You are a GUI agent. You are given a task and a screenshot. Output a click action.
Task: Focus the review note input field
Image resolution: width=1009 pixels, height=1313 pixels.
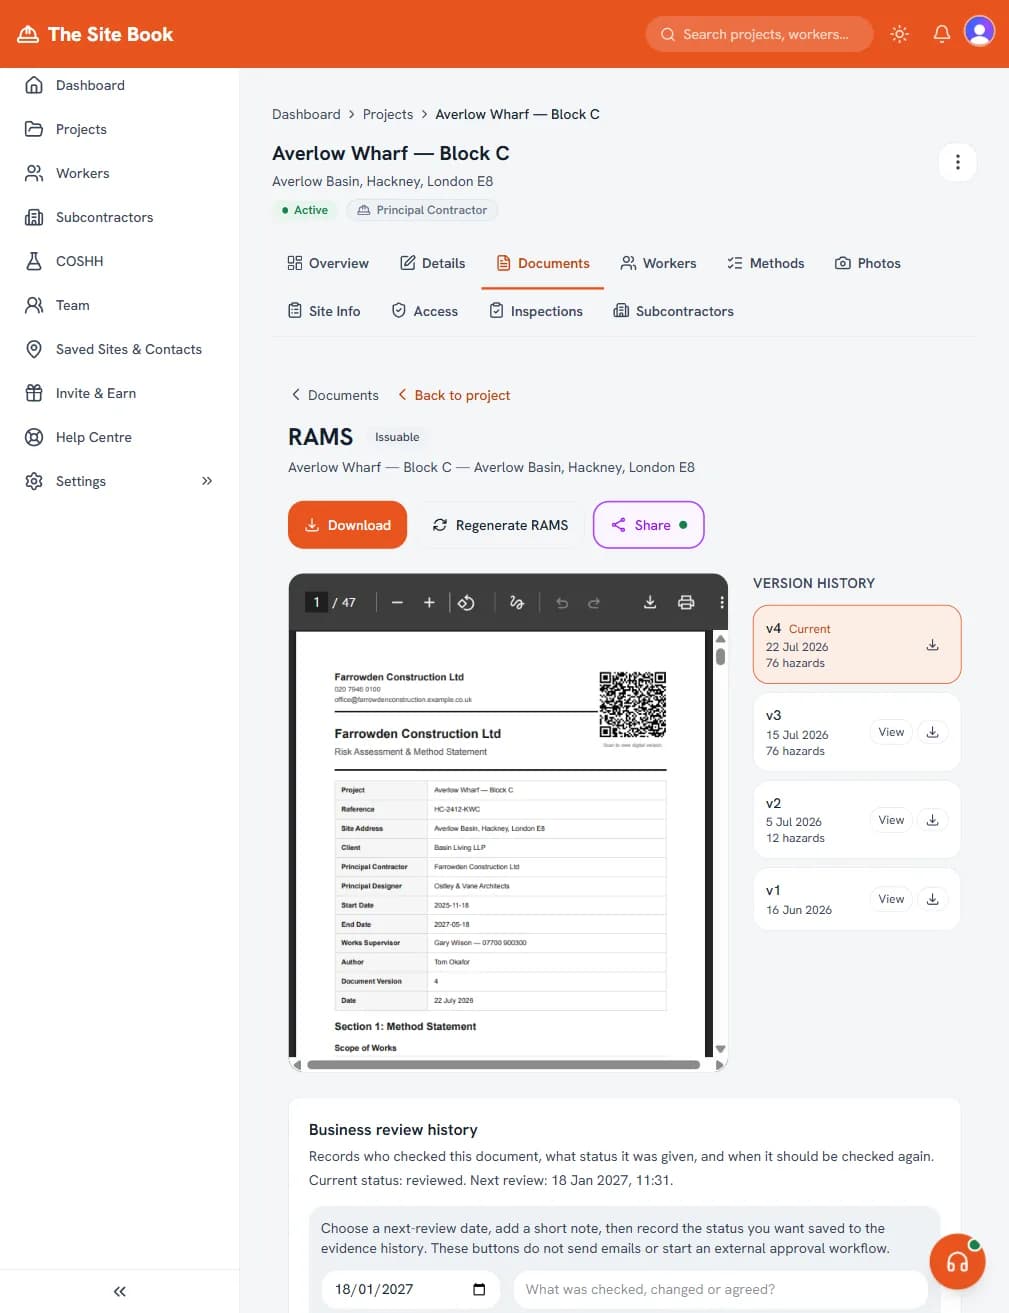pyautogui.click(x=720, y=1289)
